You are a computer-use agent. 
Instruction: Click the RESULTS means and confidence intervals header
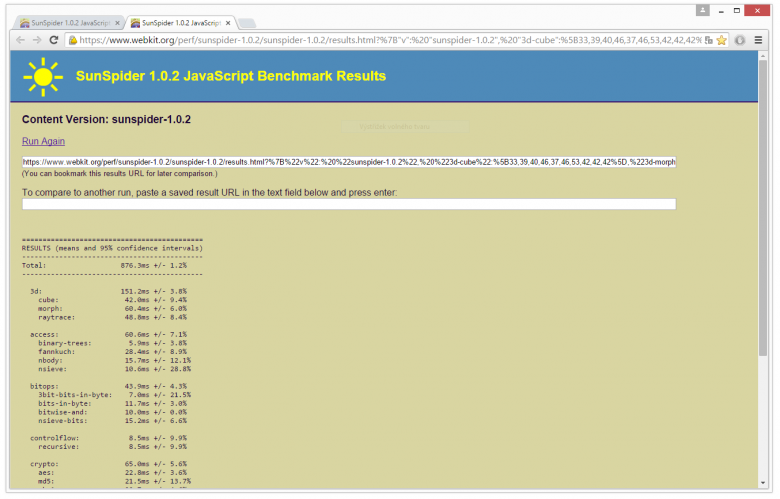coord(112,248)
